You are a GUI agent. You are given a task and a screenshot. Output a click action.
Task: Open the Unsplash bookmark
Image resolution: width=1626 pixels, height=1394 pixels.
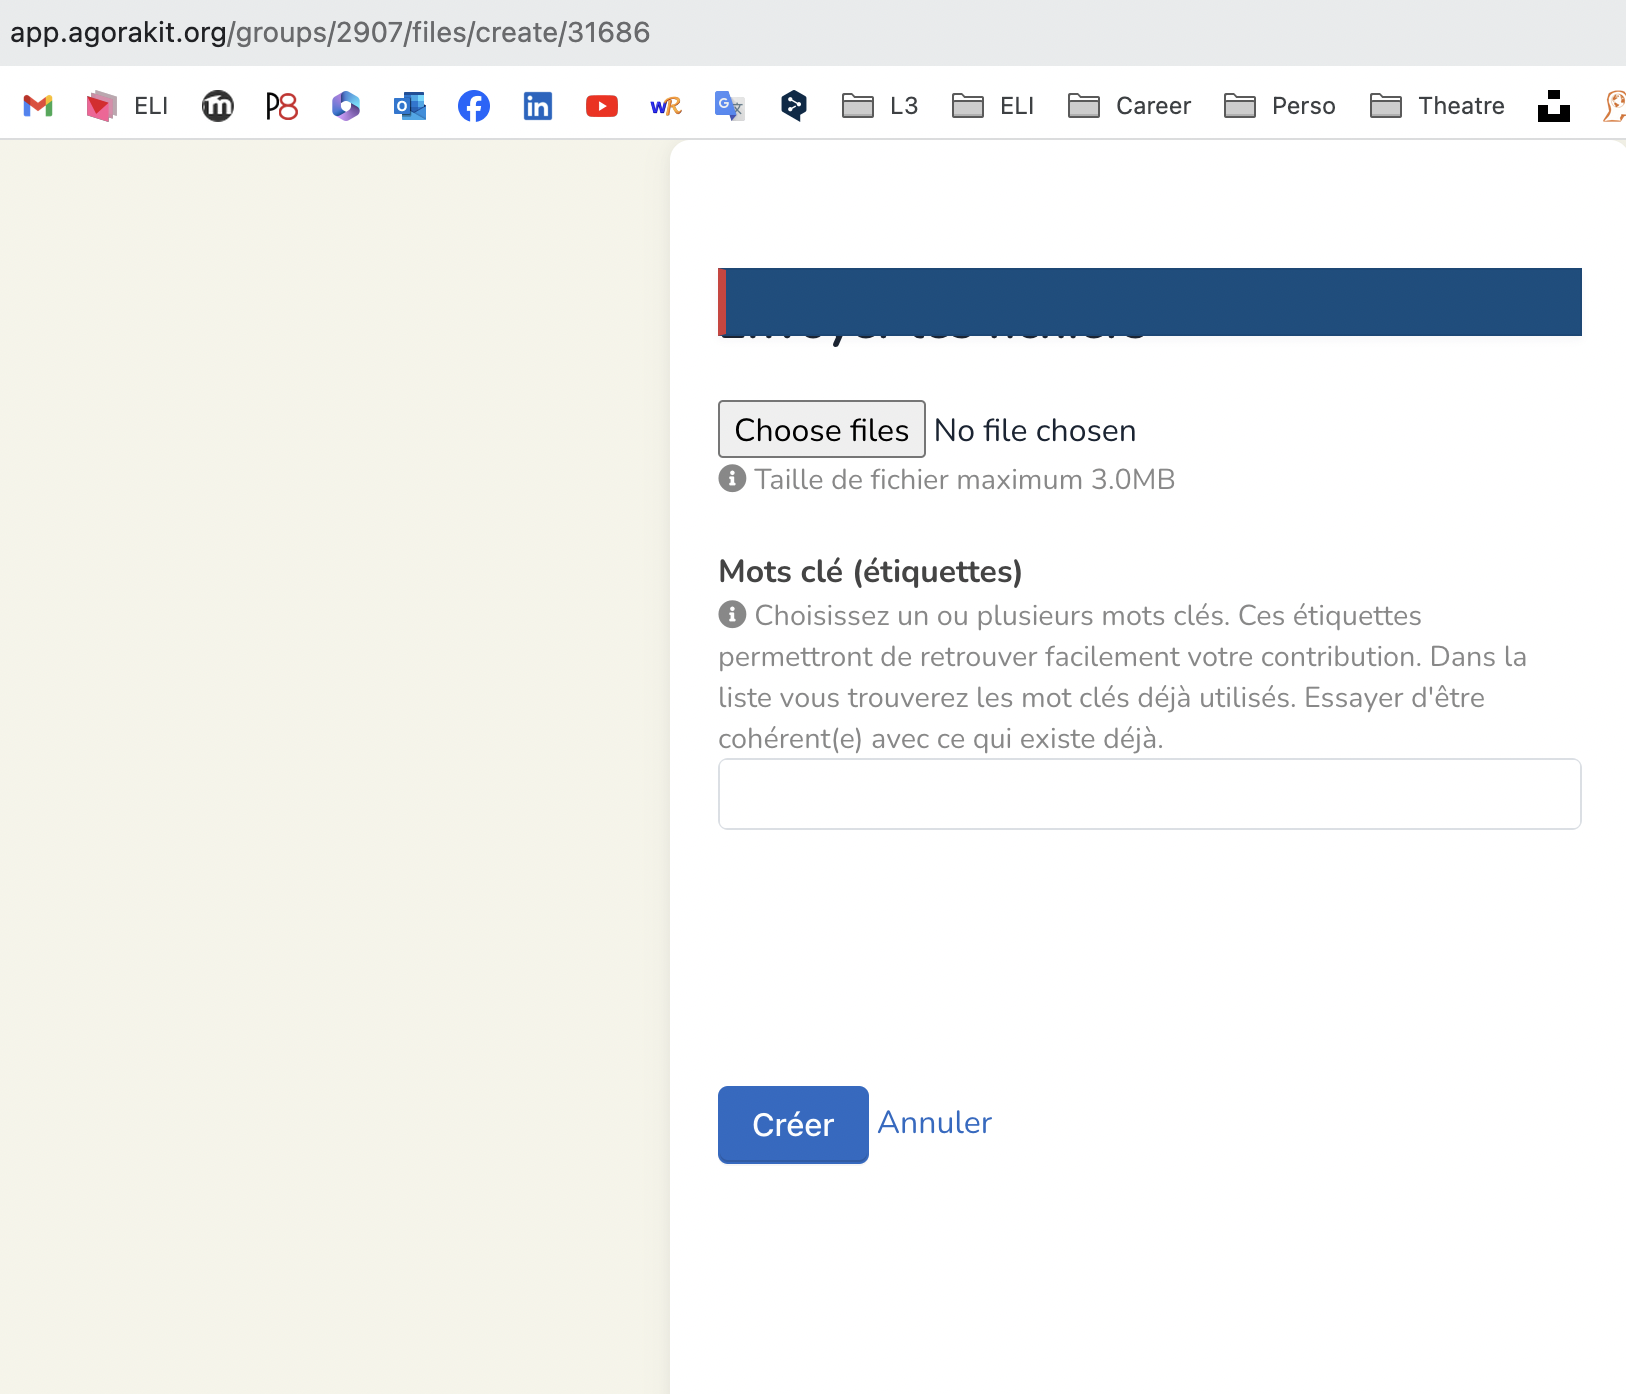tap(1553, 105)
